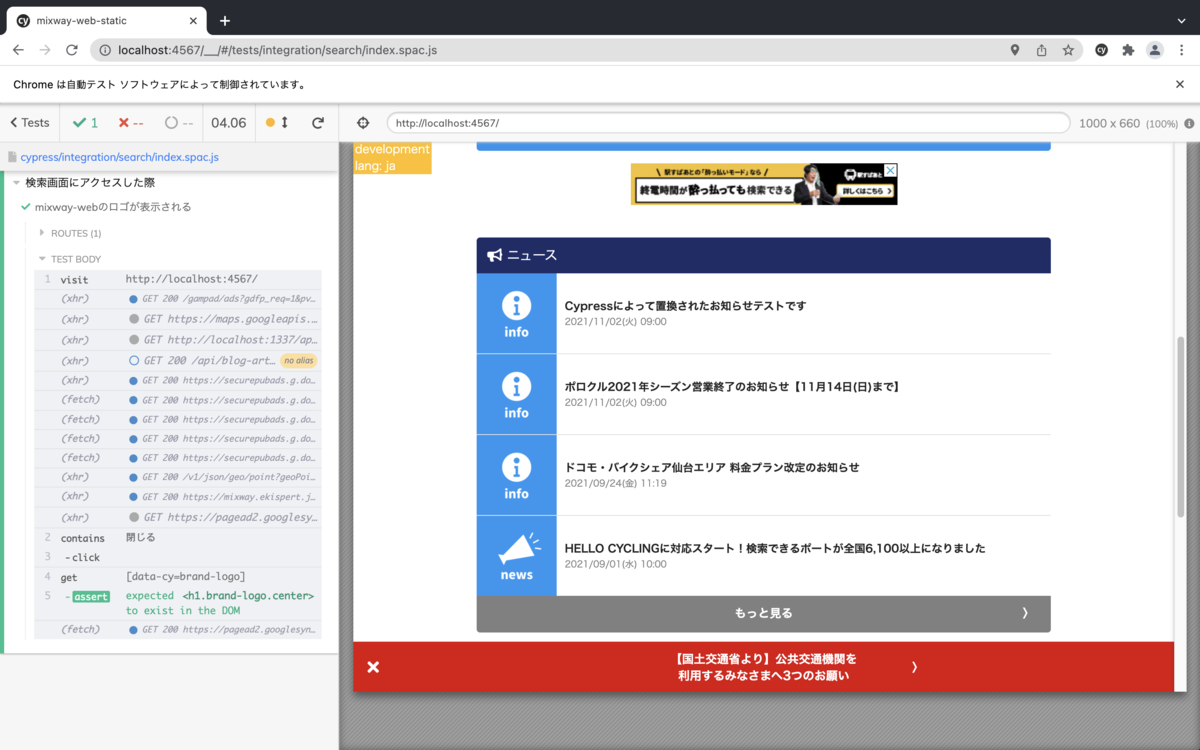Image resolution: width=1200 pixels, height=750 pixels.
Task: Click the assert command row
Action: 178,603
